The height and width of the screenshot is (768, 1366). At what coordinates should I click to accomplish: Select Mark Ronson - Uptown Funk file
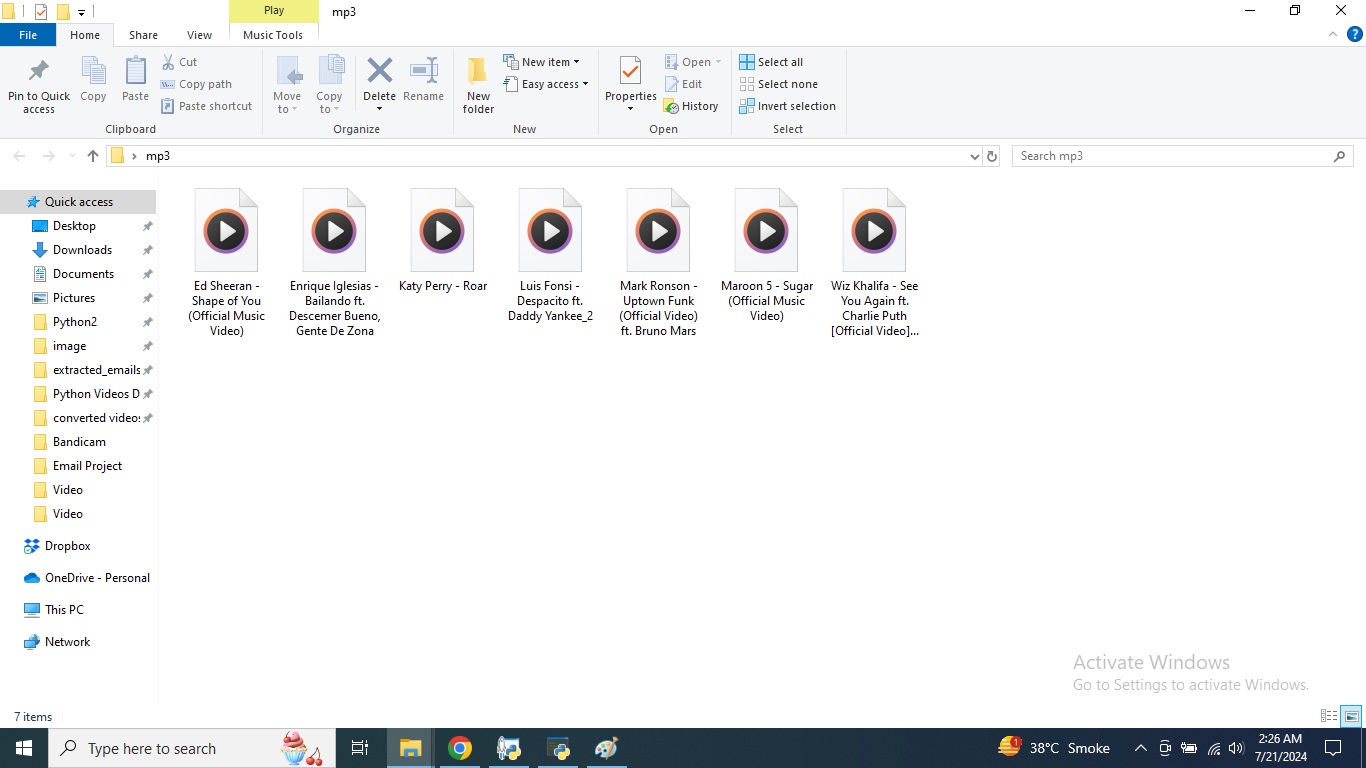click(x=658, y=263)
